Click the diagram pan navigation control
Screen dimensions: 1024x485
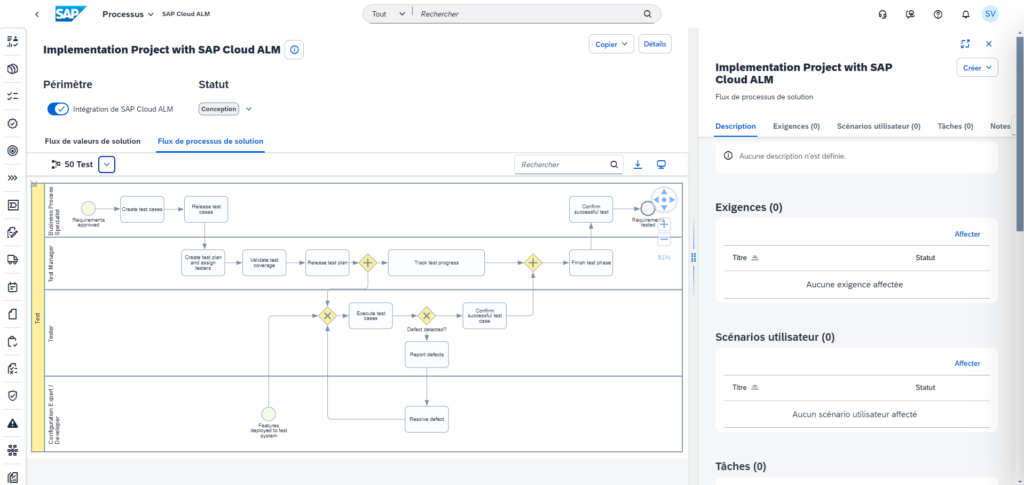(664, 200)
